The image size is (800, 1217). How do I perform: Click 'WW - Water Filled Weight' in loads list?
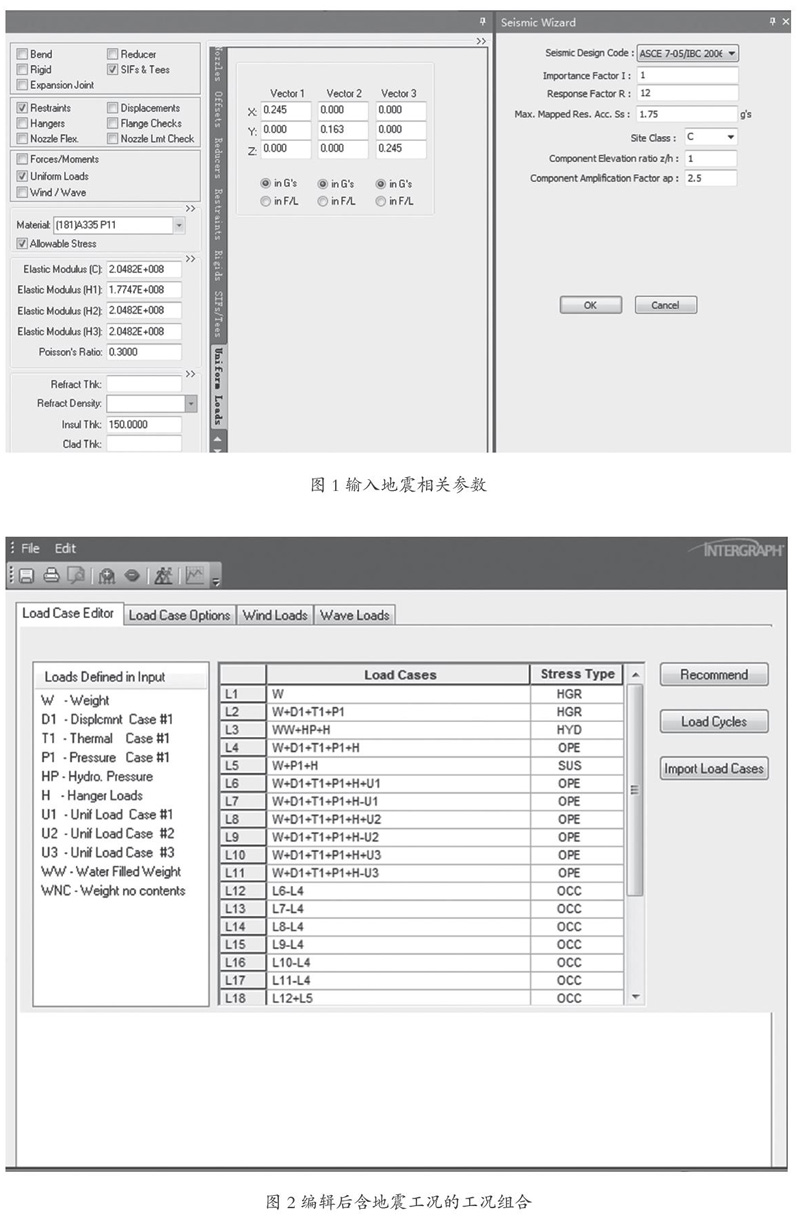111,872
